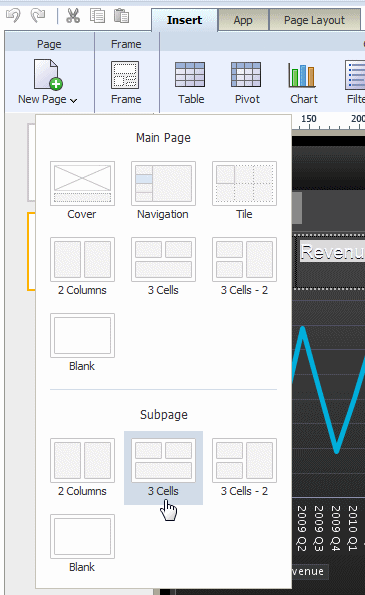This screenshot has height=595, width=365.
Task: Select Main Page 3 Cells - 2 layout
Action: (x=244, y=266)
